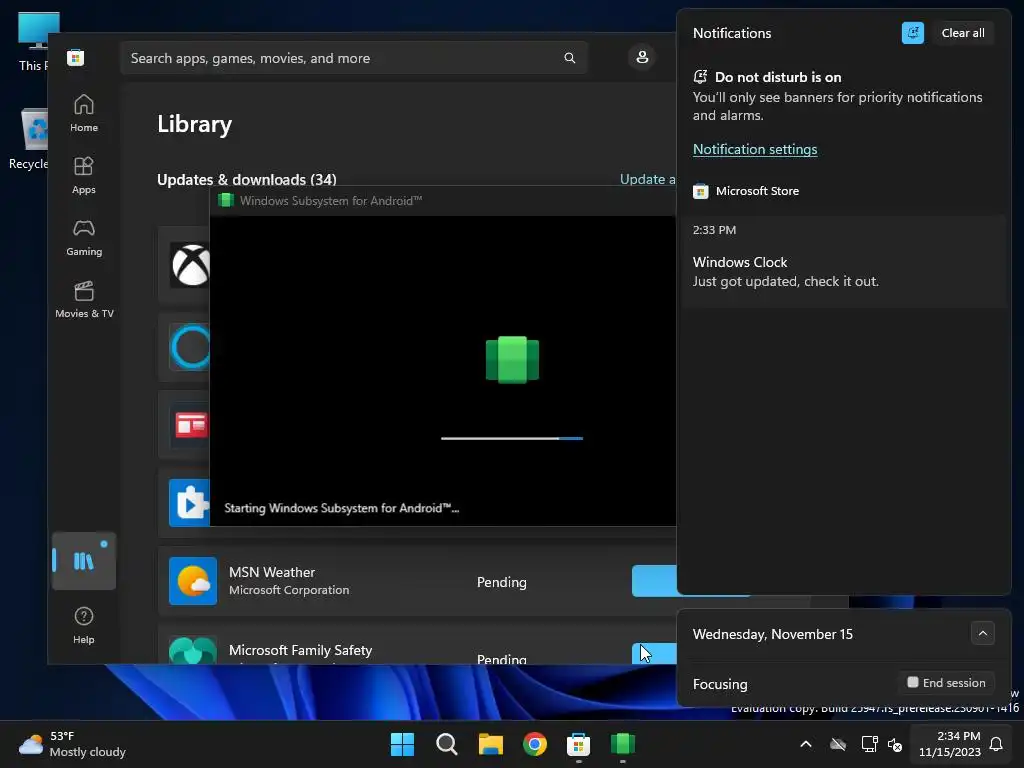
Task: Click the Search apps, games, movies field
Action: (x=353, y=58)
